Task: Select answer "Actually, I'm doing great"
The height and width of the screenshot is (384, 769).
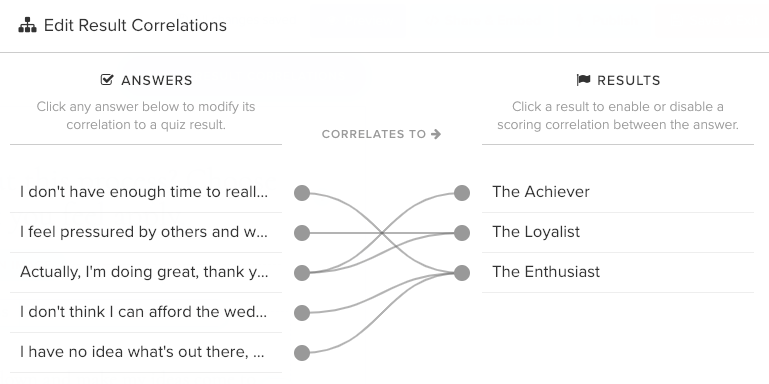Action: coord(146,273)
